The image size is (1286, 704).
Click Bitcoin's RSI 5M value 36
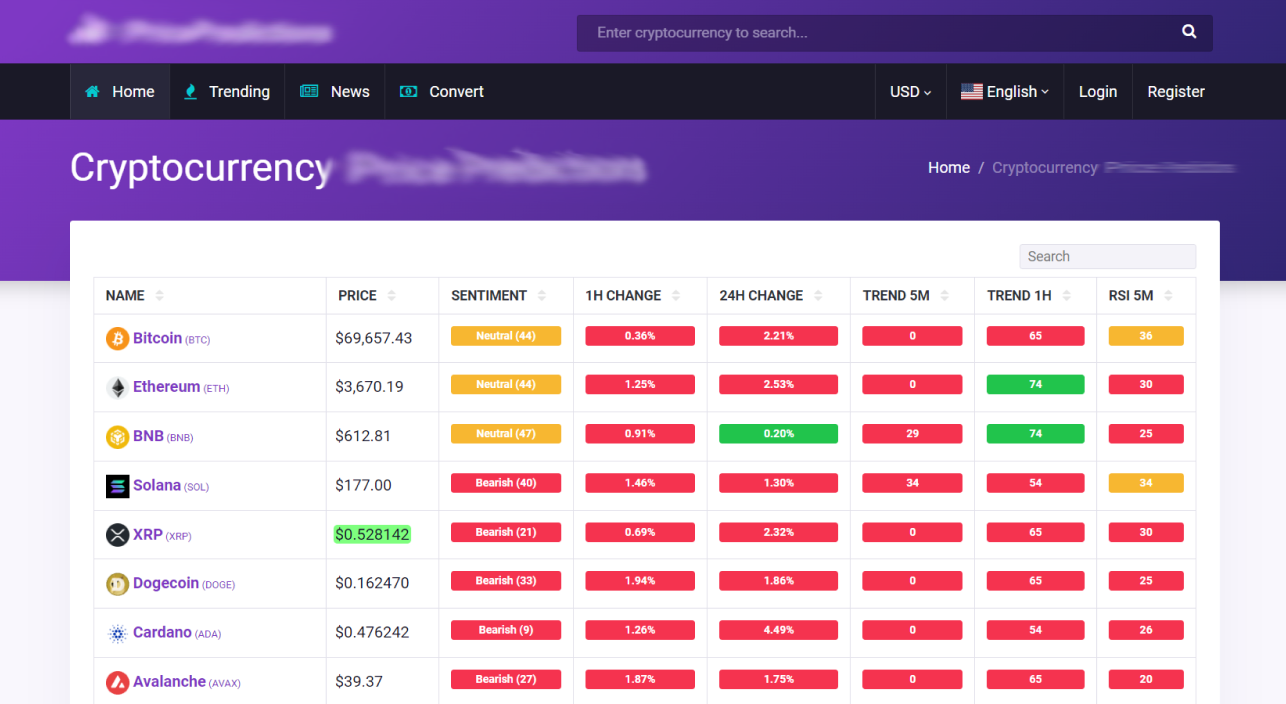coord(1146,336)
